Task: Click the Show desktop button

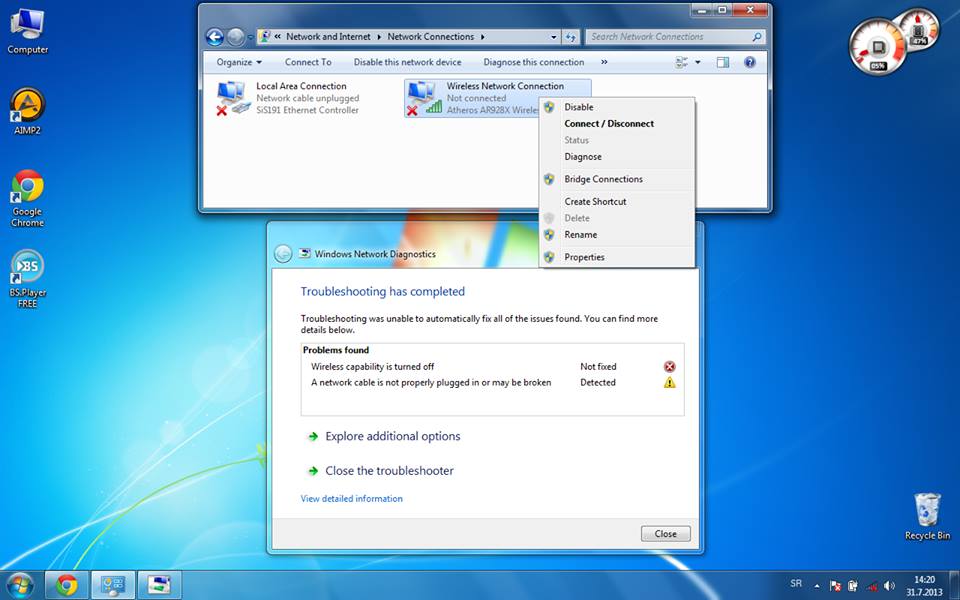Action: (955, 585)
